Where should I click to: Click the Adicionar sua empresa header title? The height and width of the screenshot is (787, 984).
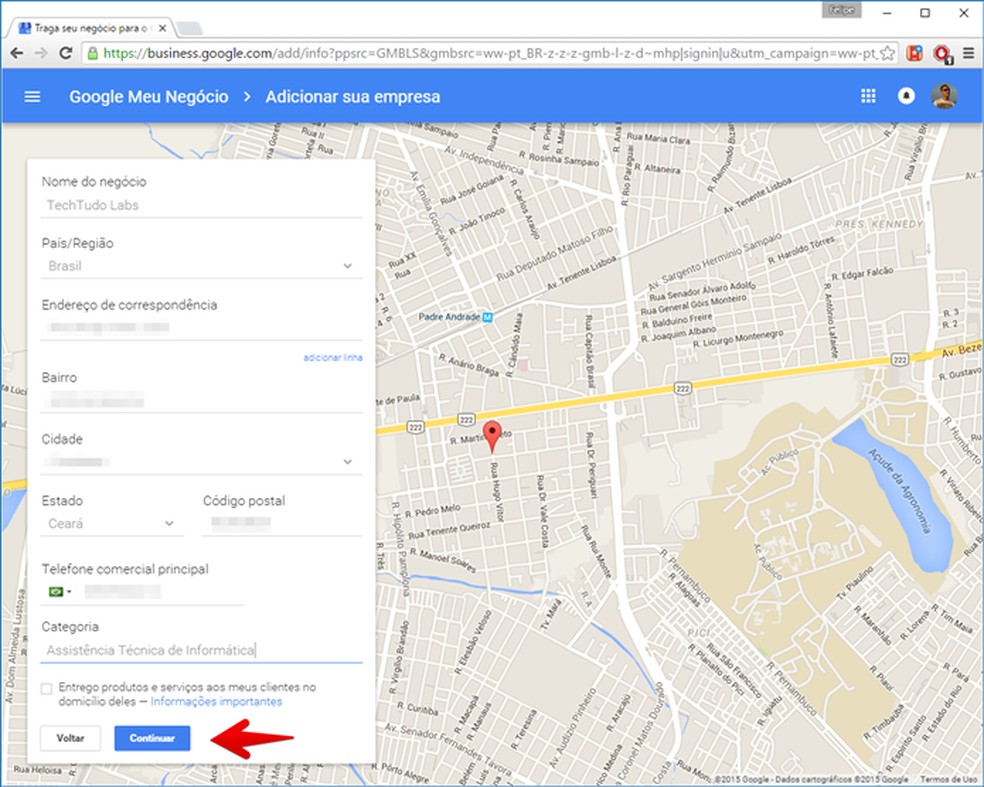point(353,97)
